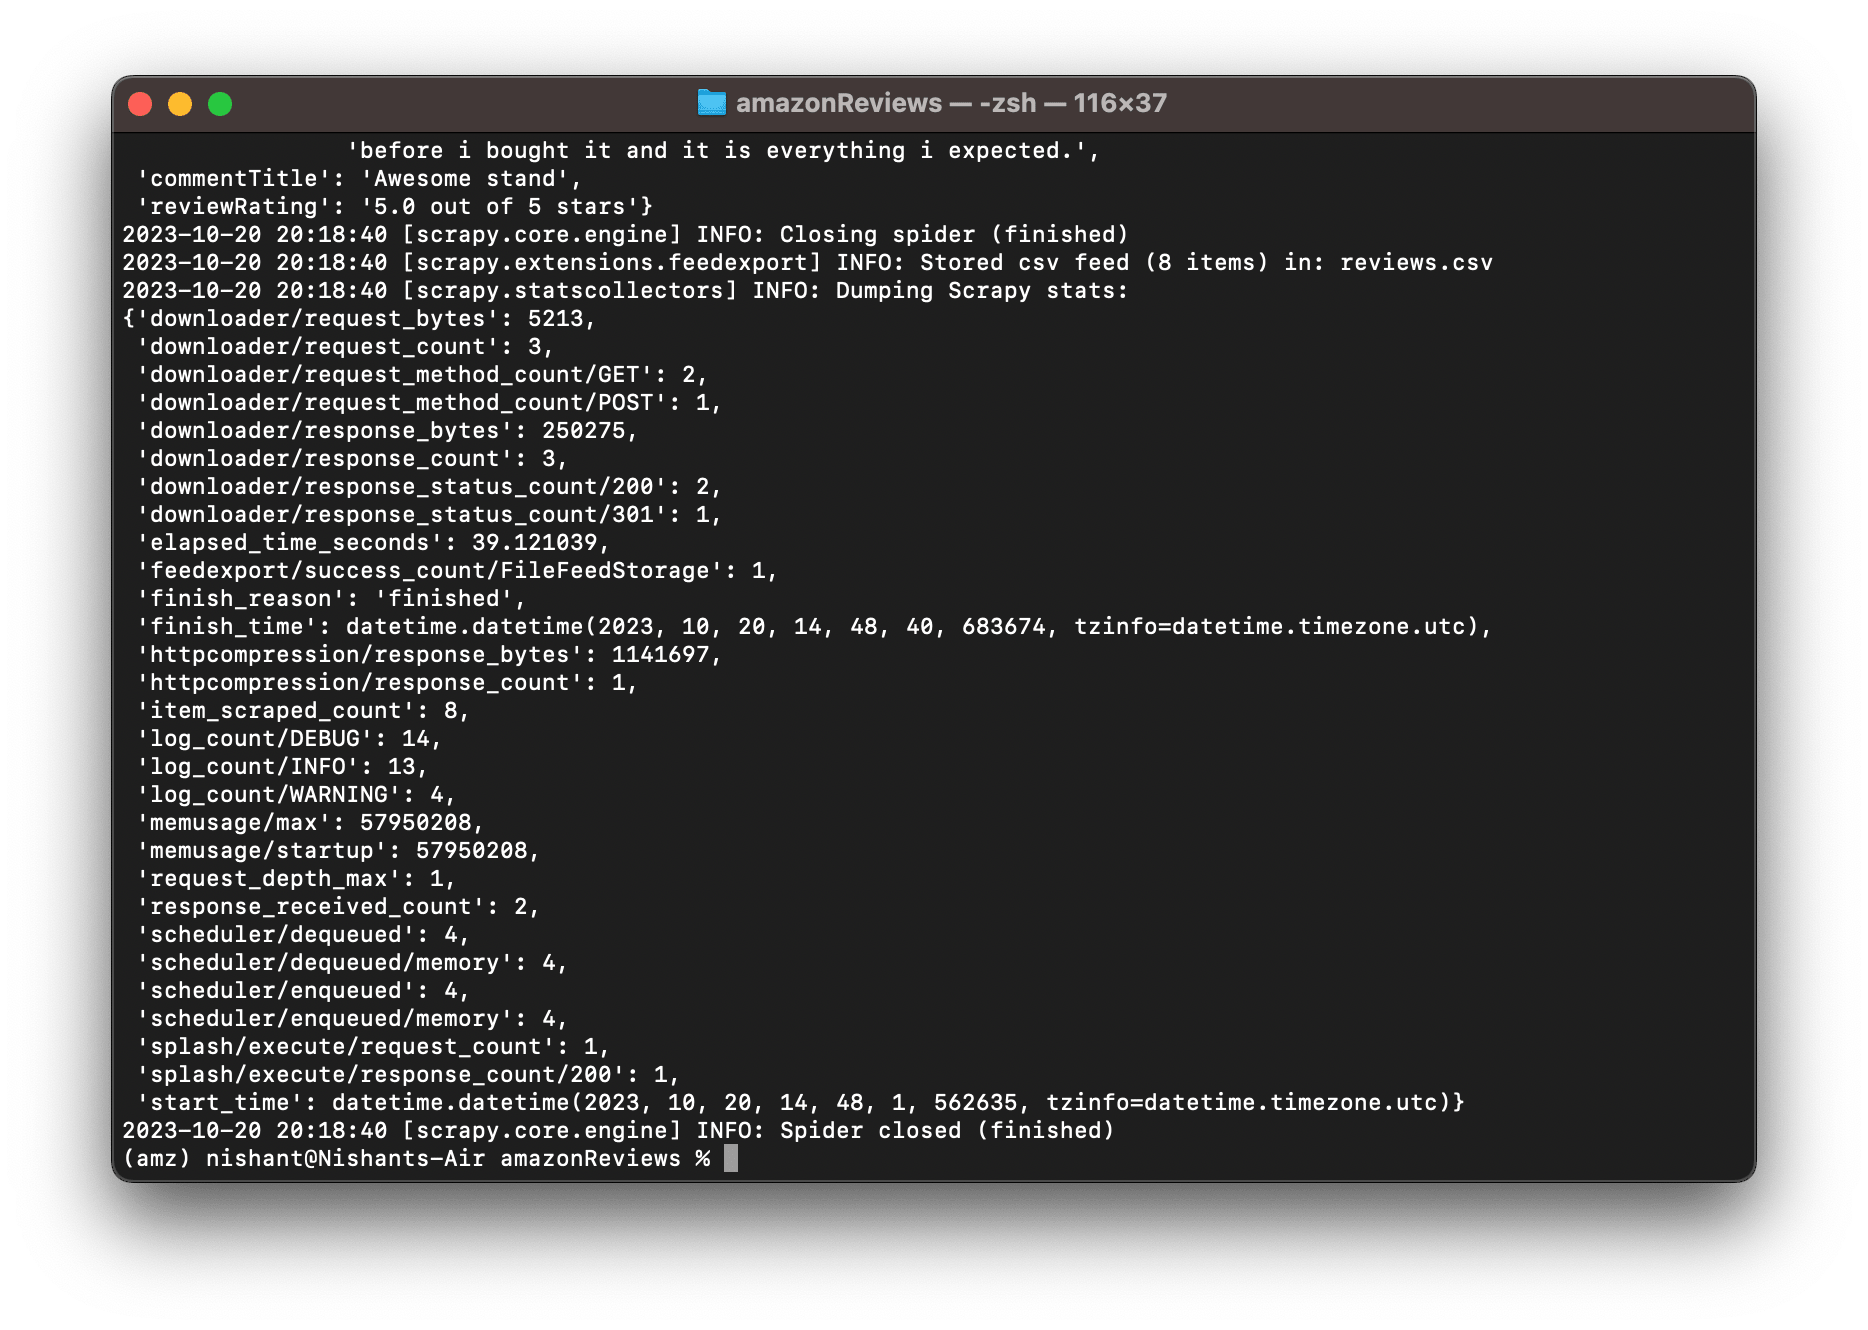Click the 'start_time' datetime line
1868x1330 pixels.
[800, 1103]
